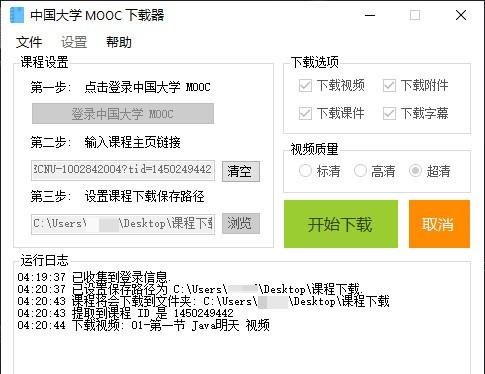Click the 清空 button to clear the link
The image size is (485, 374).
click(241, 171)
